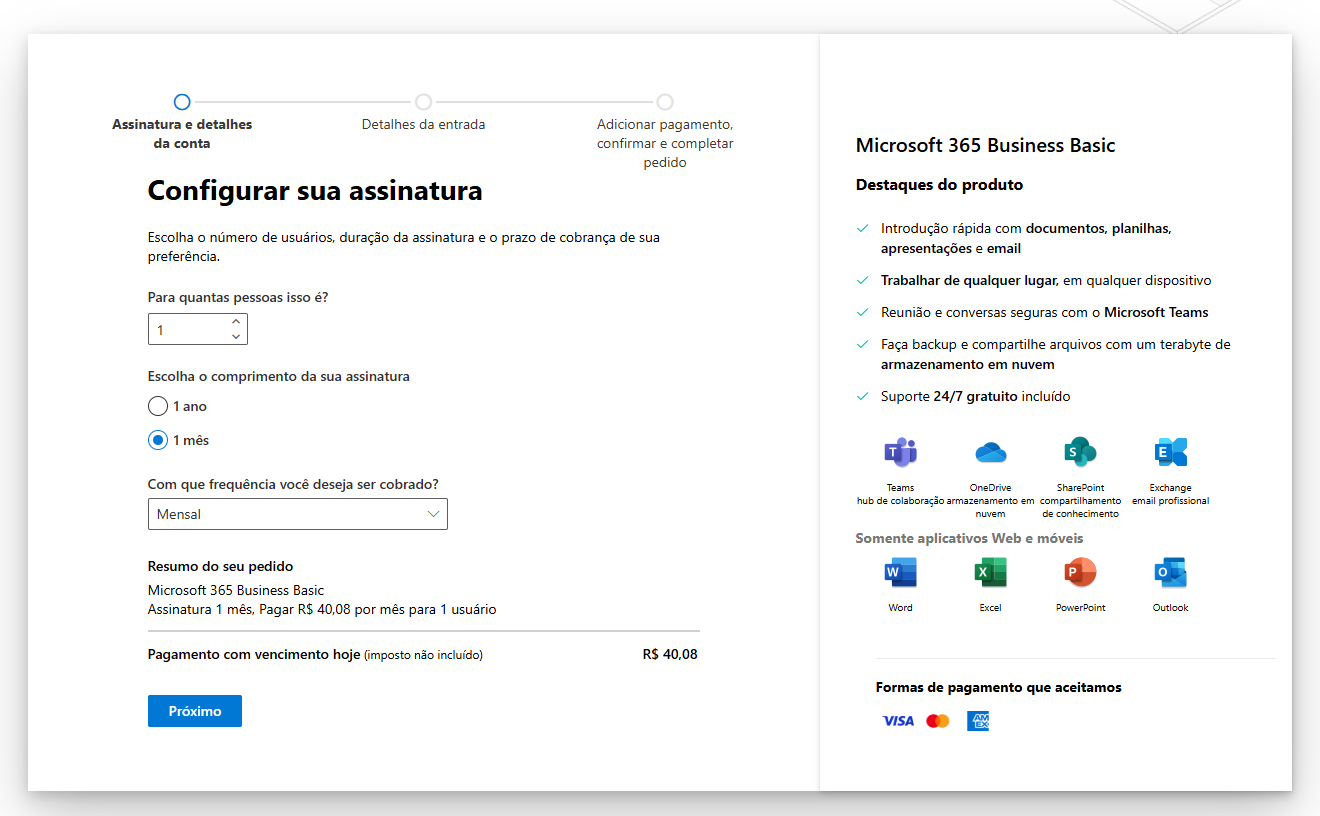Click checkmark beside 'Reunião e conversas seguras'

(x=862, y=313)
